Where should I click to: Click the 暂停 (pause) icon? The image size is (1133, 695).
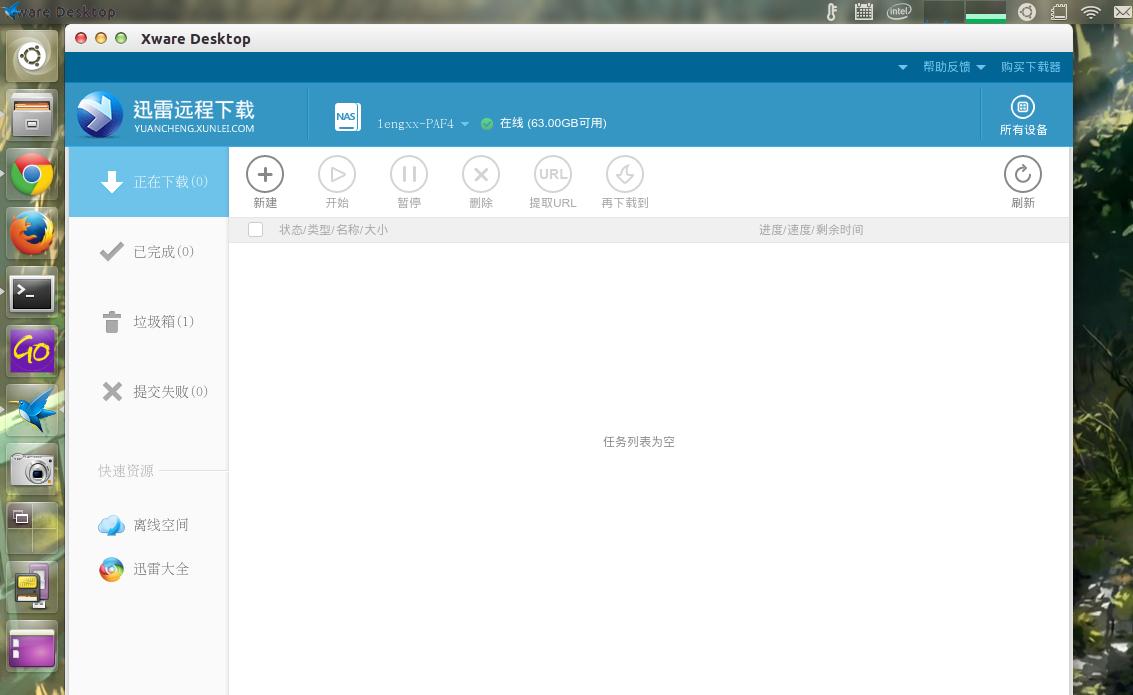pos(409,174)
